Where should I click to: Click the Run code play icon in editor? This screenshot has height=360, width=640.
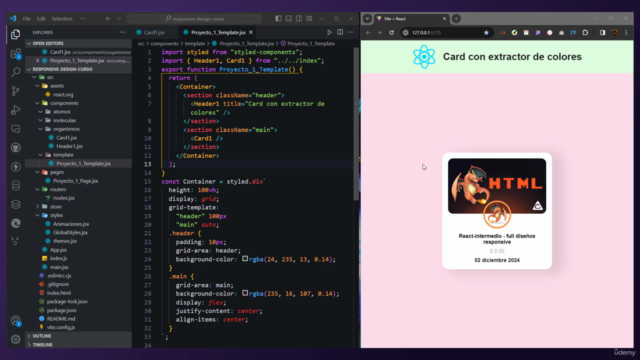(x=329, y=32)
